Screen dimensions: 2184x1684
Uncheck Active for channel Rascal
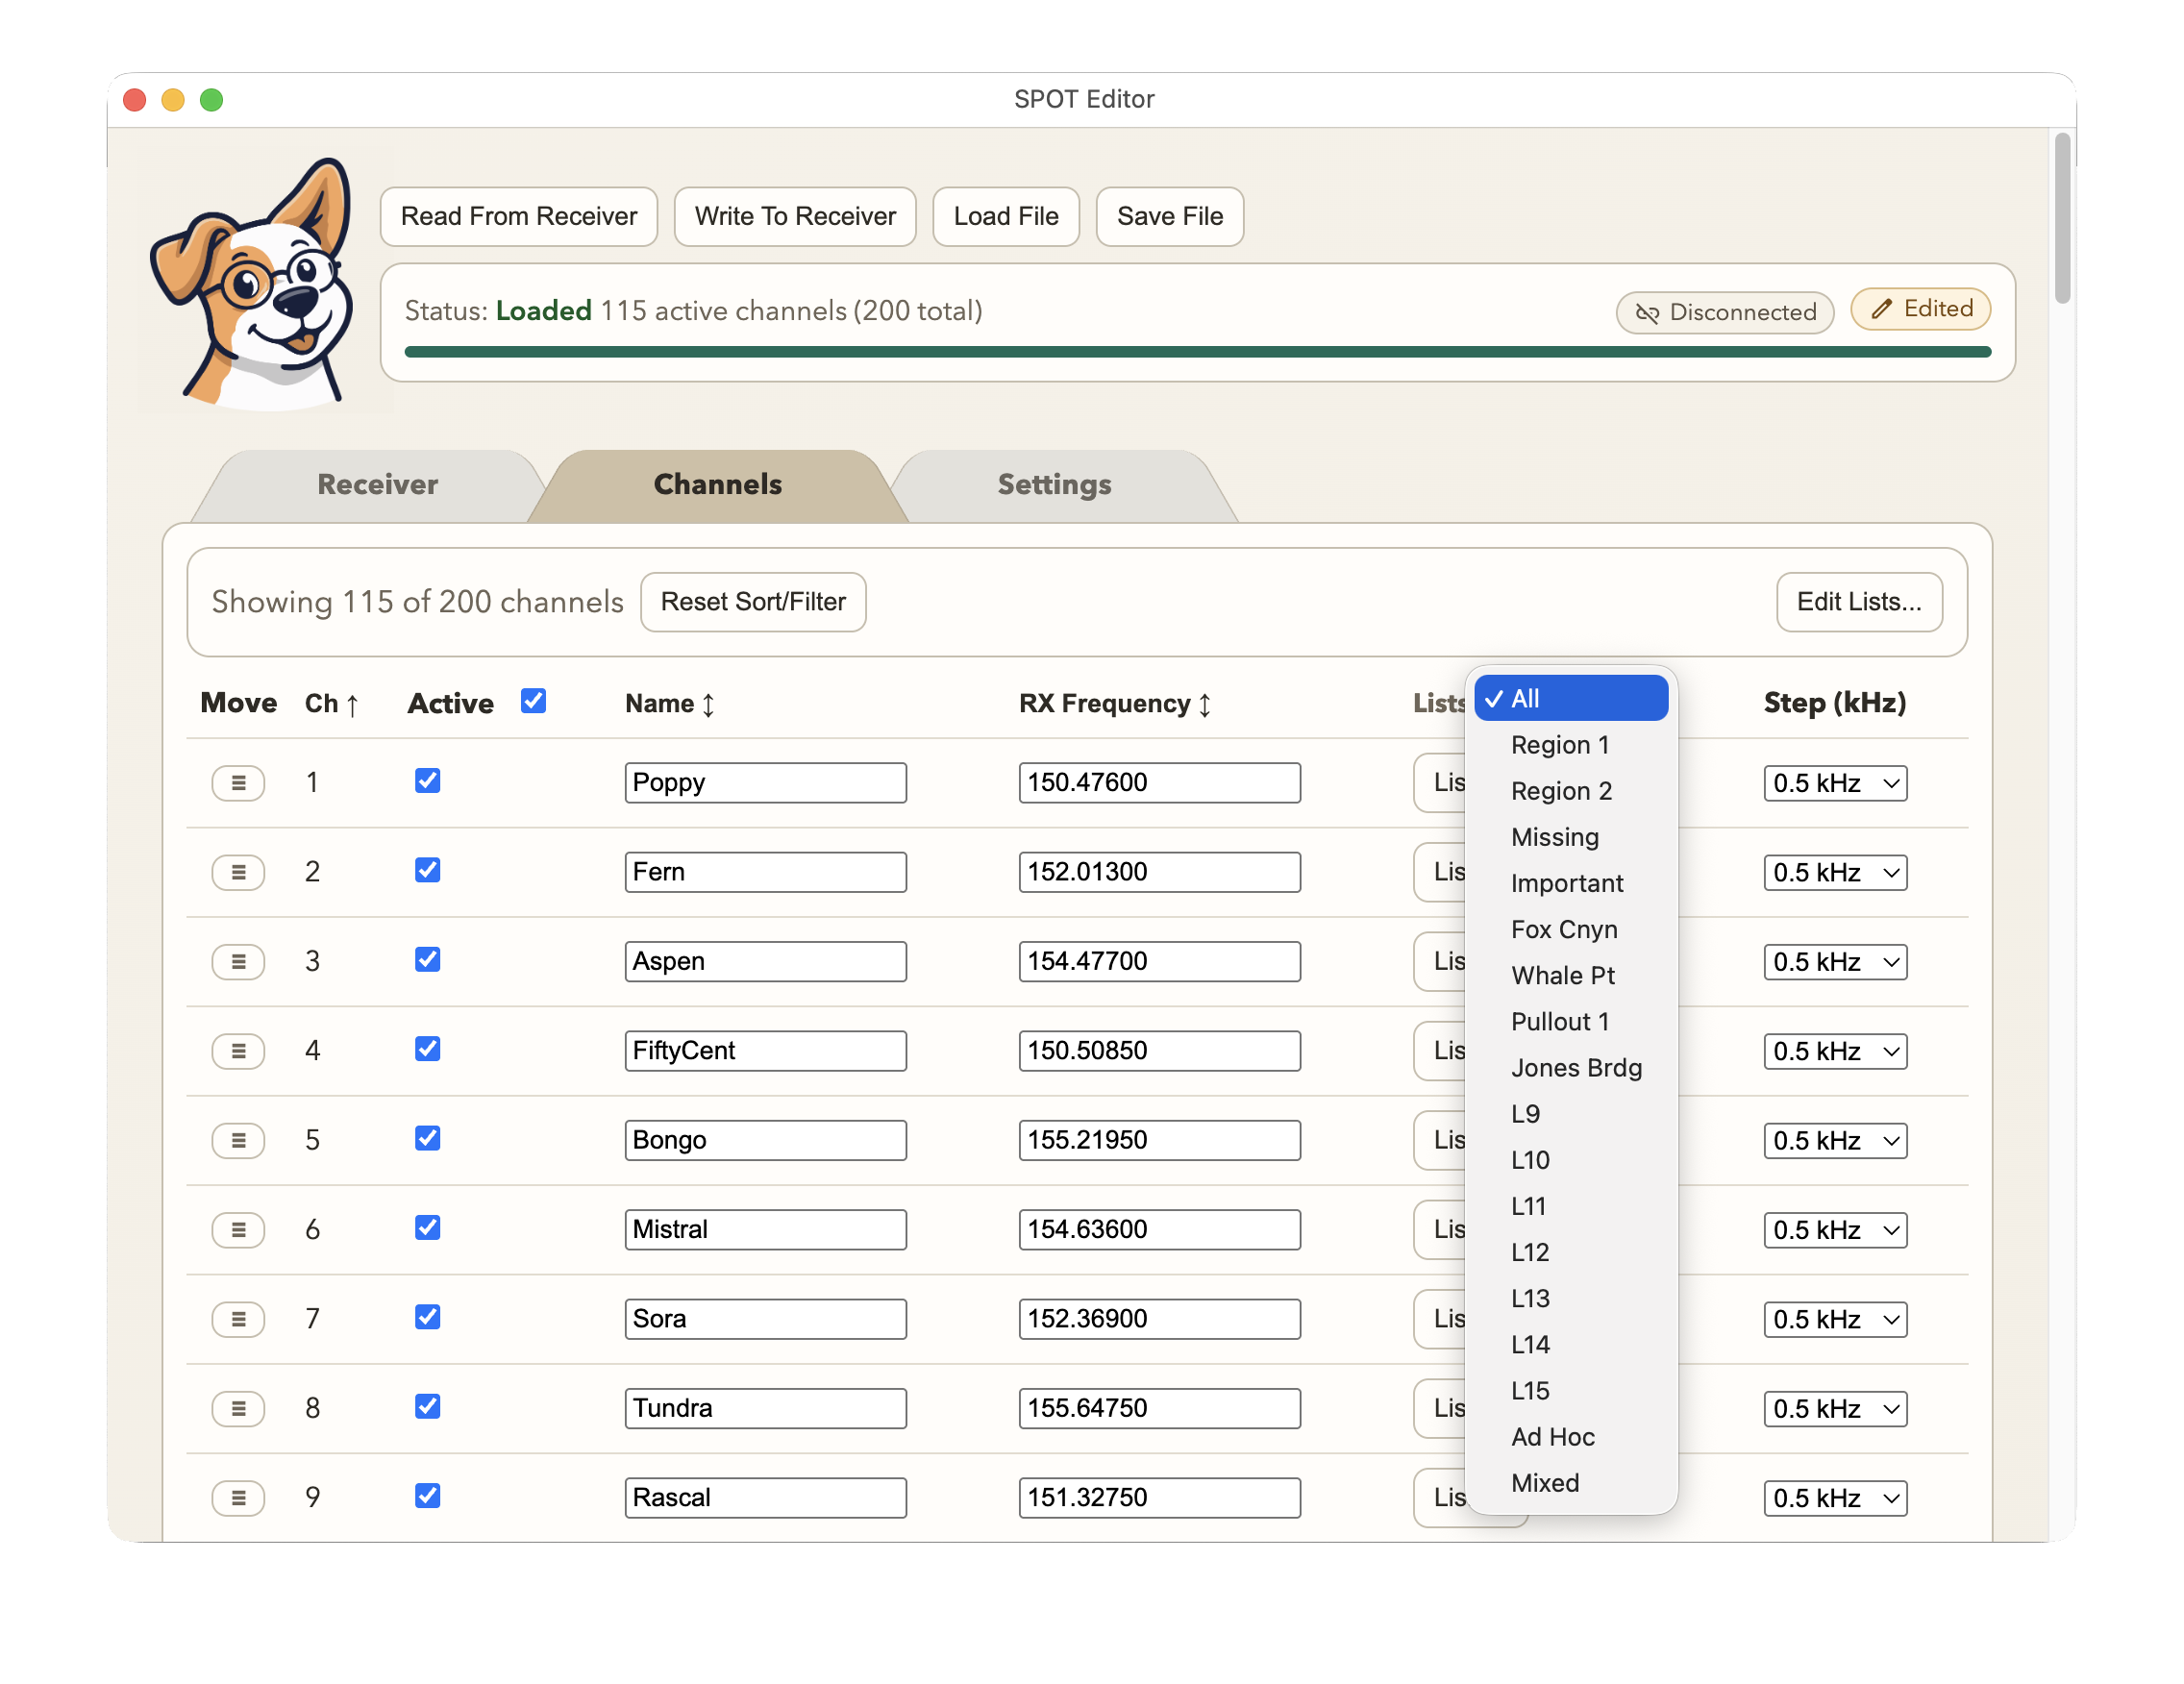(427, 1496)
